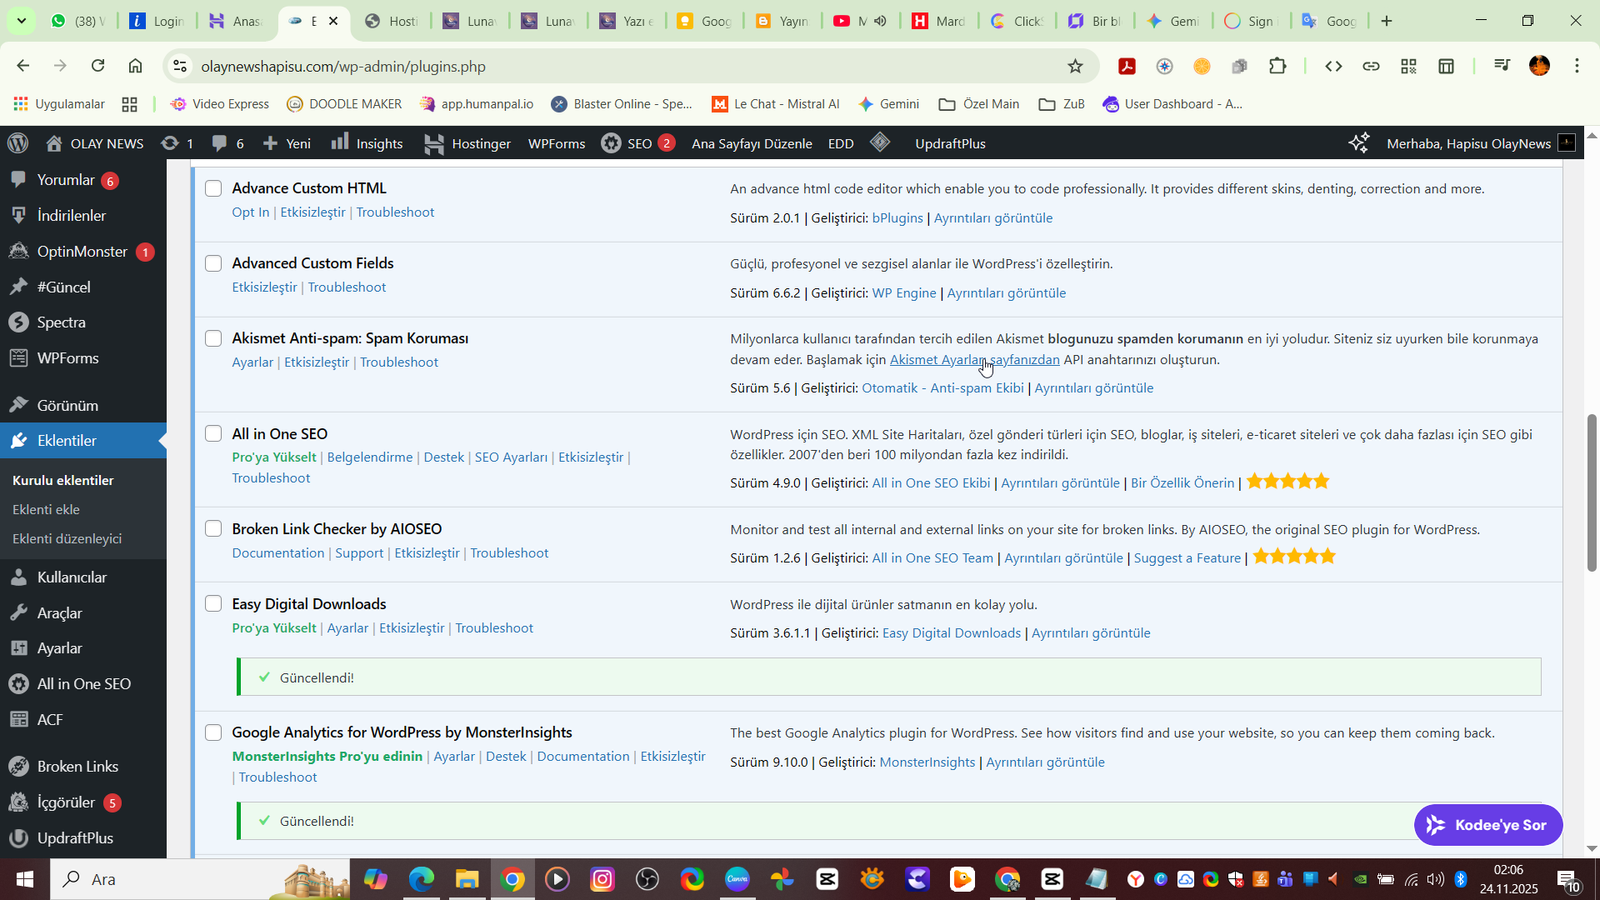
Task: Open Kullanıcılar in the sidebar menu
Action: click(72, 577)
